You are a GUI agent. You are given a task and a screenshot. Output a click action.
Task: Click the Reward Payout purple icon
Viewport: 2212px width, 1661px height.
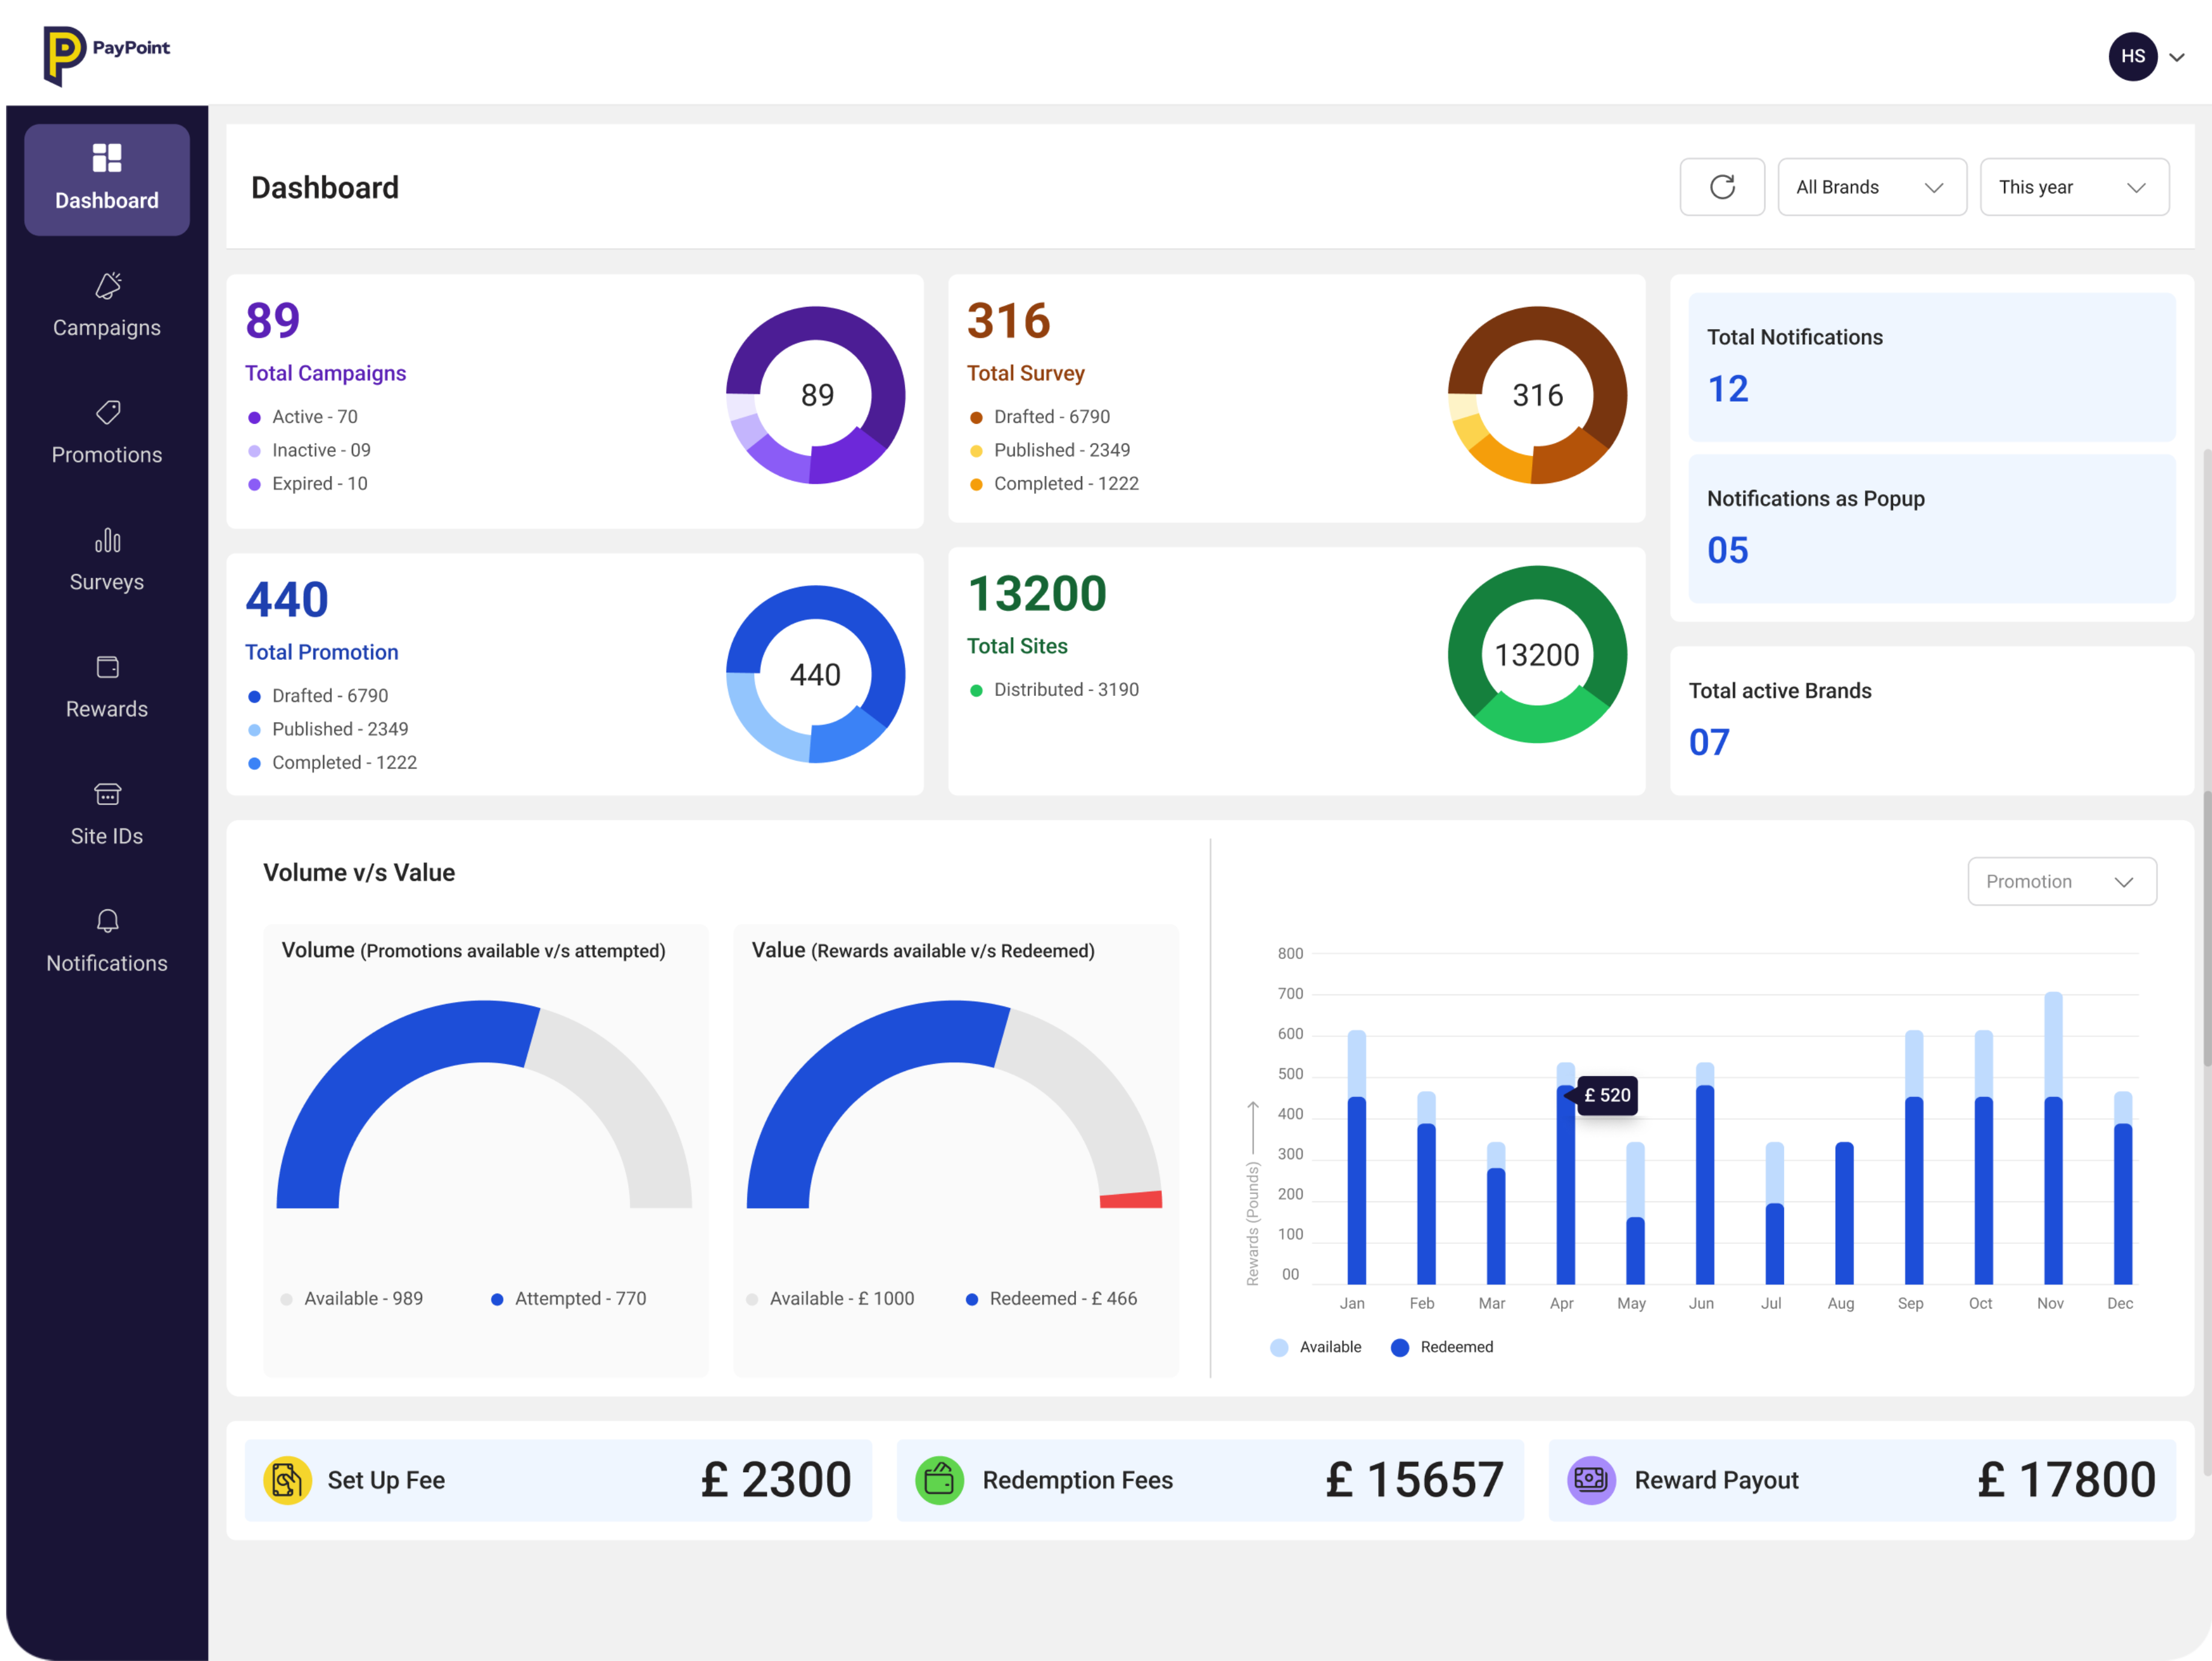coord(1591,1480)
